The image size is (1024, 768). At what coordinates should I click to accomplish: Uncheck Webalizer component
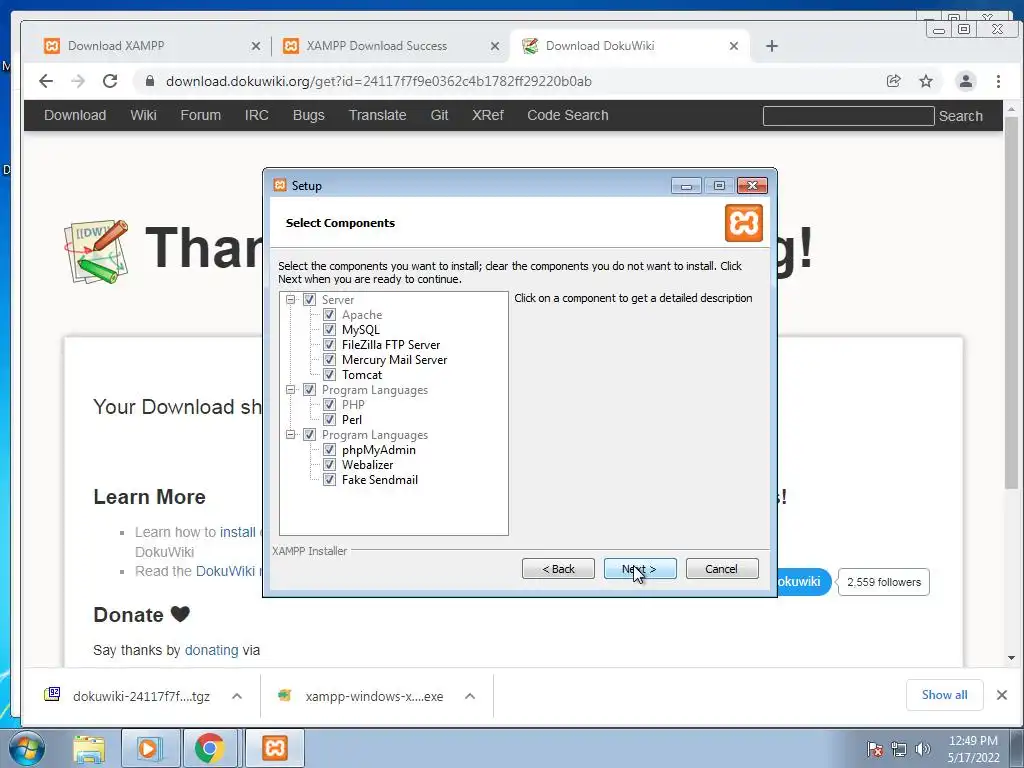[x=329, y=465]
